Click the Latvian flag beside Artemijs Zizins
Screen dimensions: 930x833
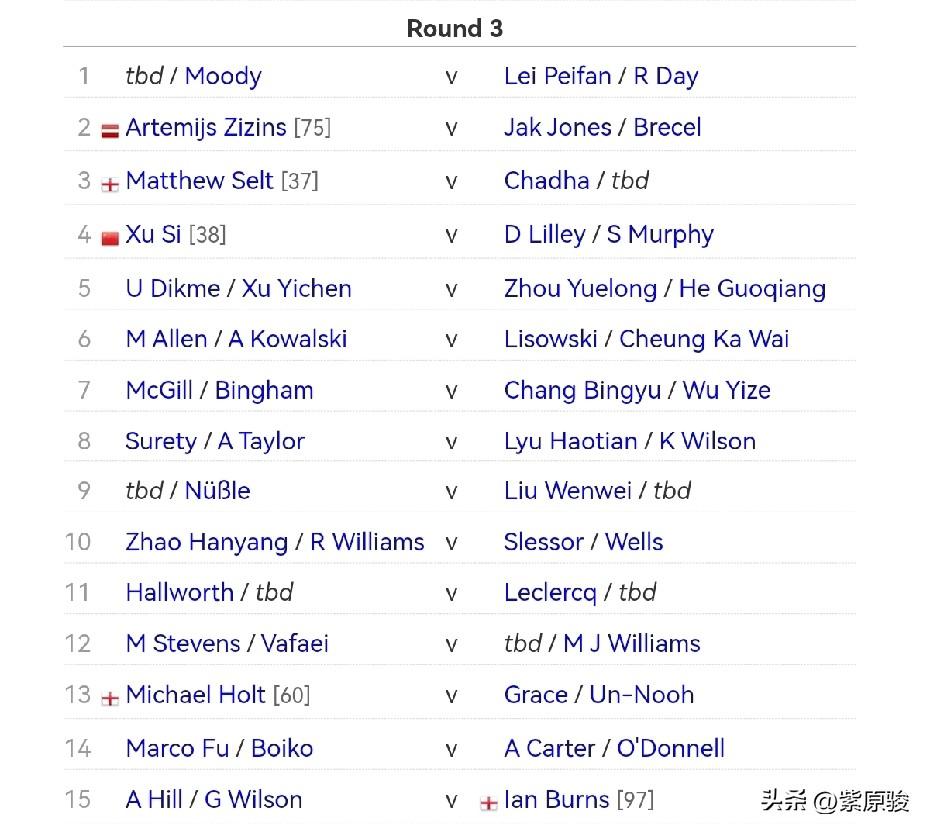click(x=110, y=131)
